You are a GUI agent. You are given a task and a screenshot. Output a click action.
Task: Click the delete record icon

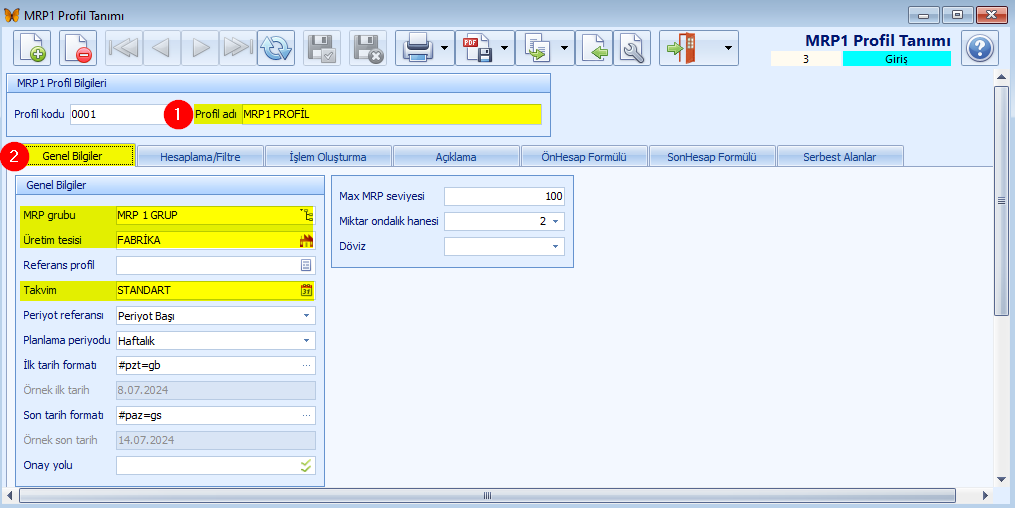click(x=78, y=48)
